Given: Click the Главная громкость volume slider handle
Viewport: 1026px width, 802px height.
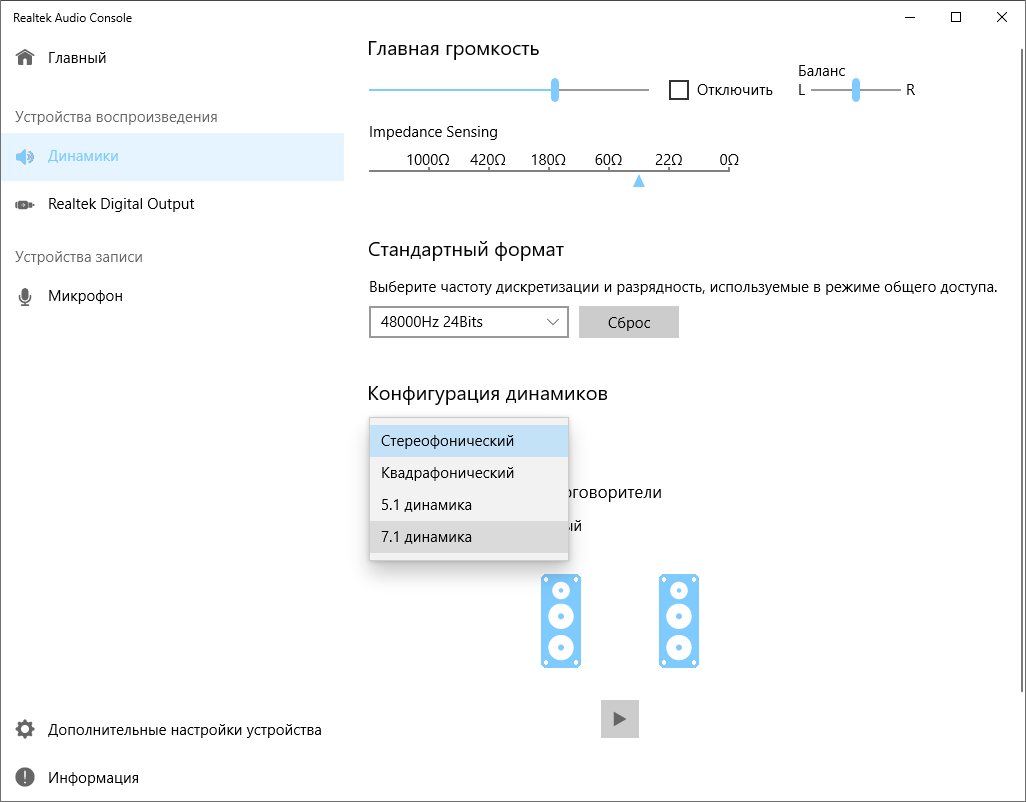Looking at the screenshot, I should (555, 90).
